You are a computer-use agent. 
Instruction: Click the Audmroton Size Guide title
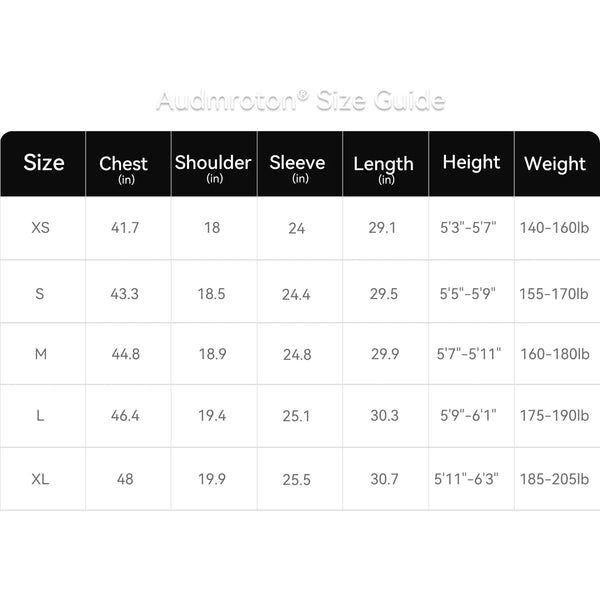(301, 101)
